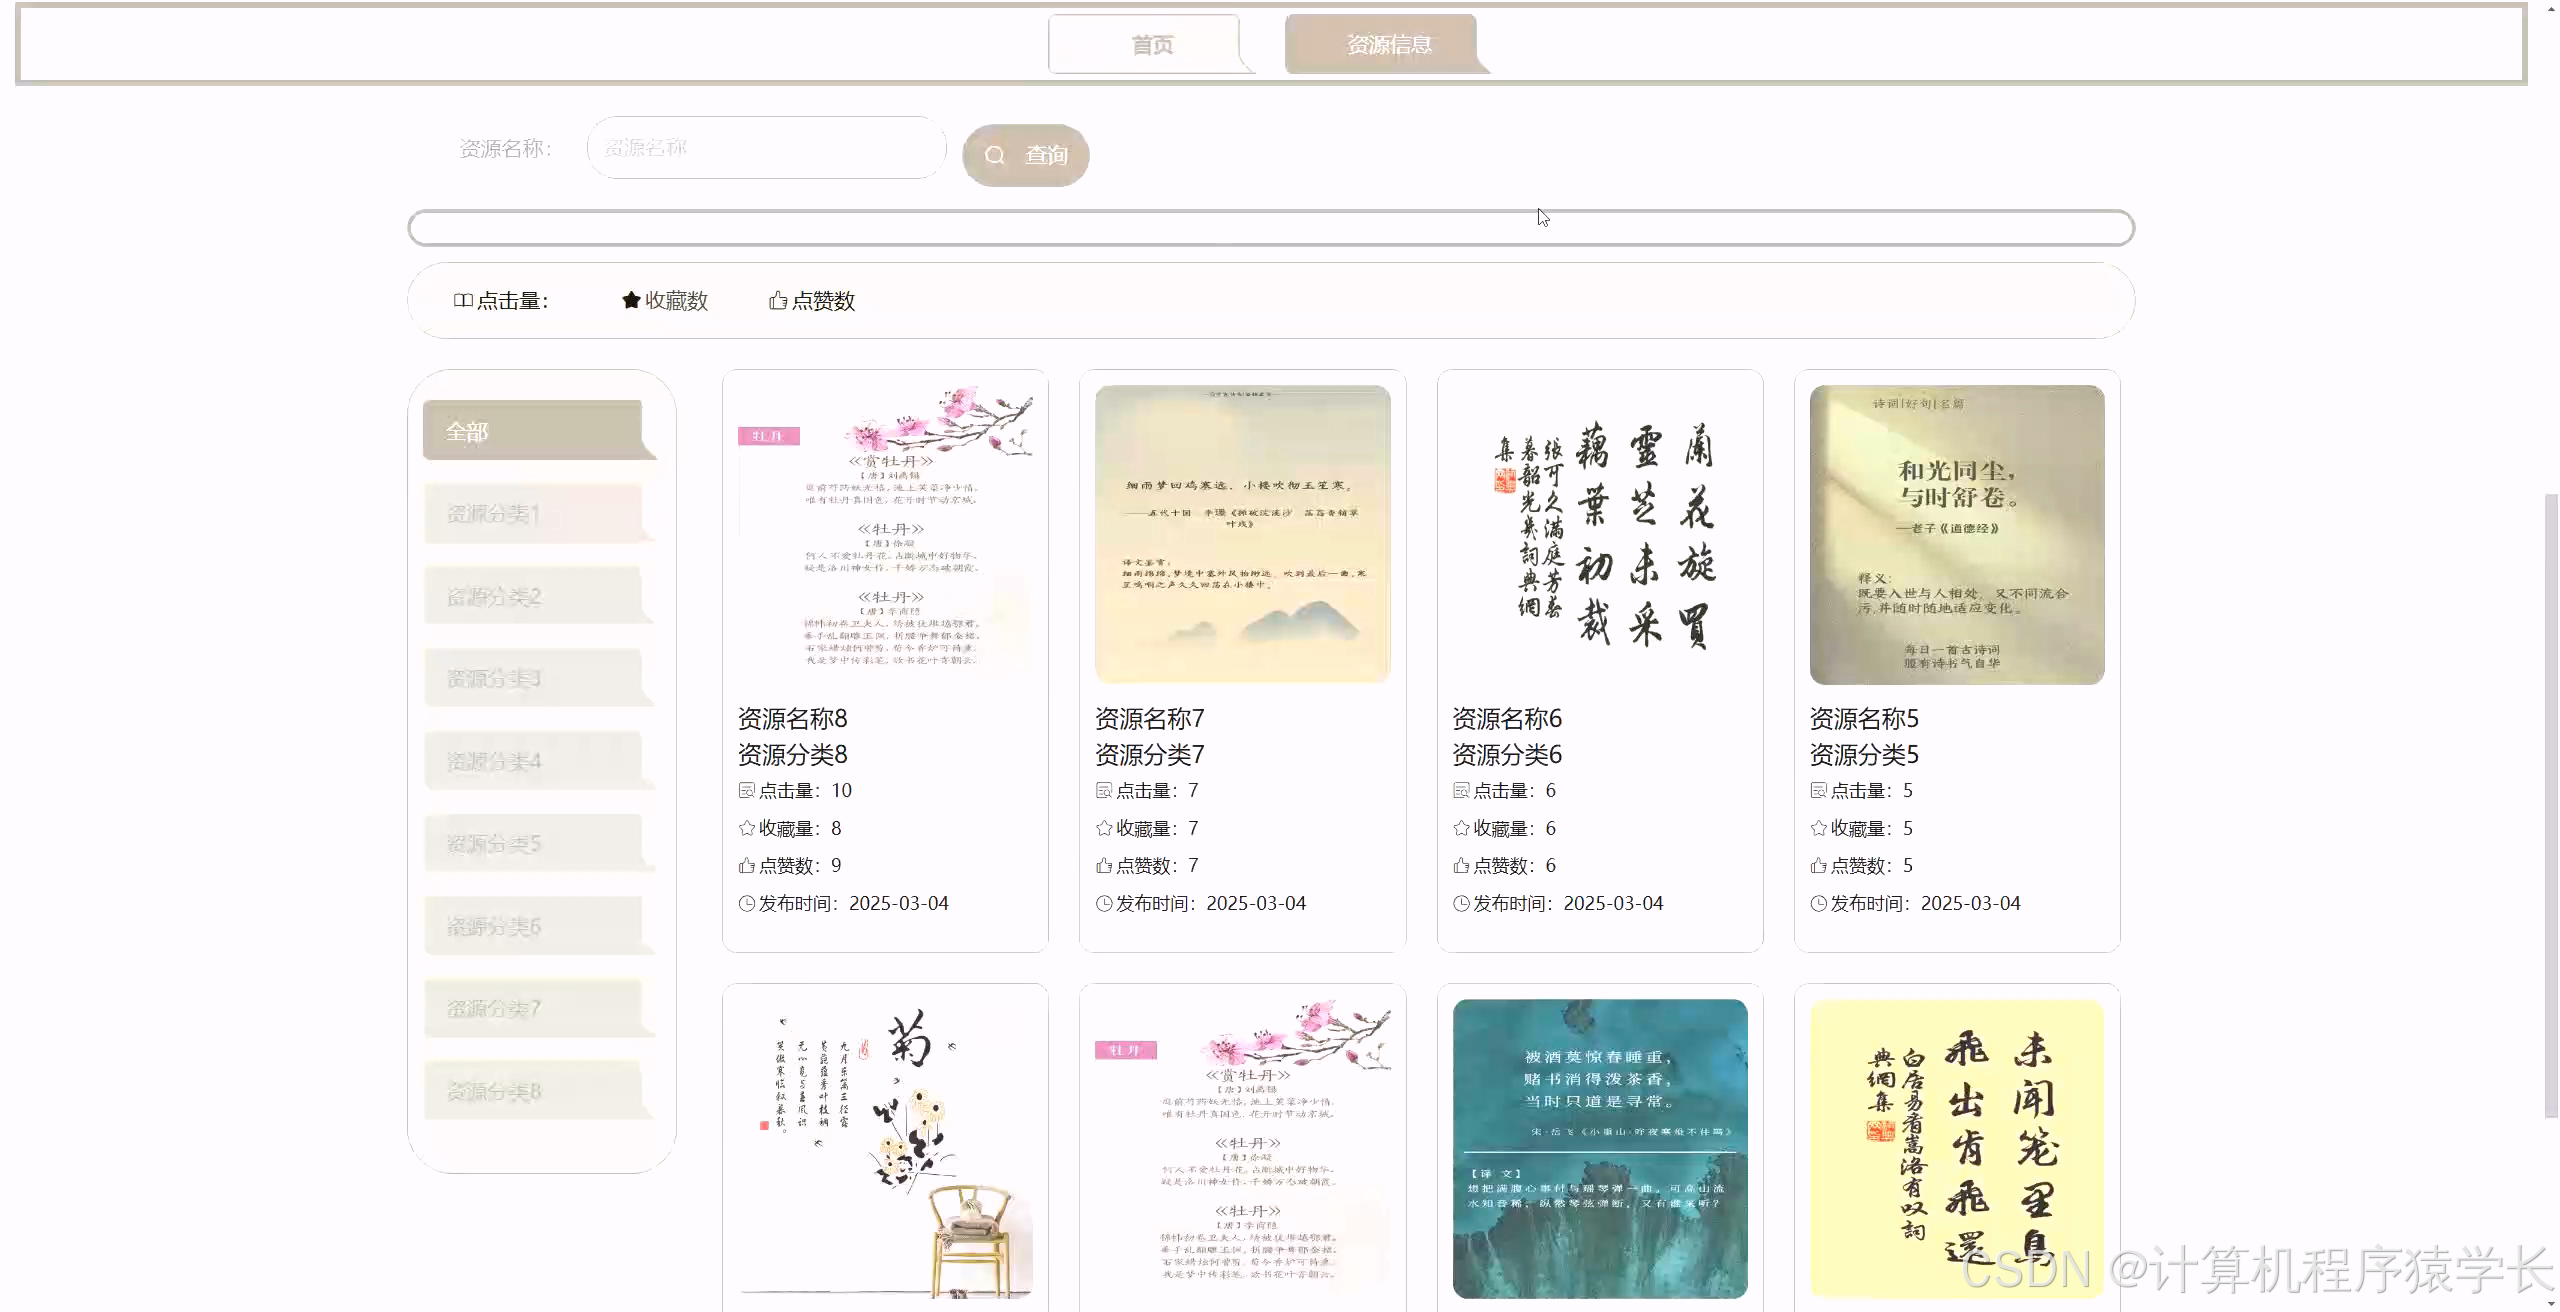Screen dimensions: 2560x1312
Task: Click inside the 资源名称 search input field
Action: [765, 146]
